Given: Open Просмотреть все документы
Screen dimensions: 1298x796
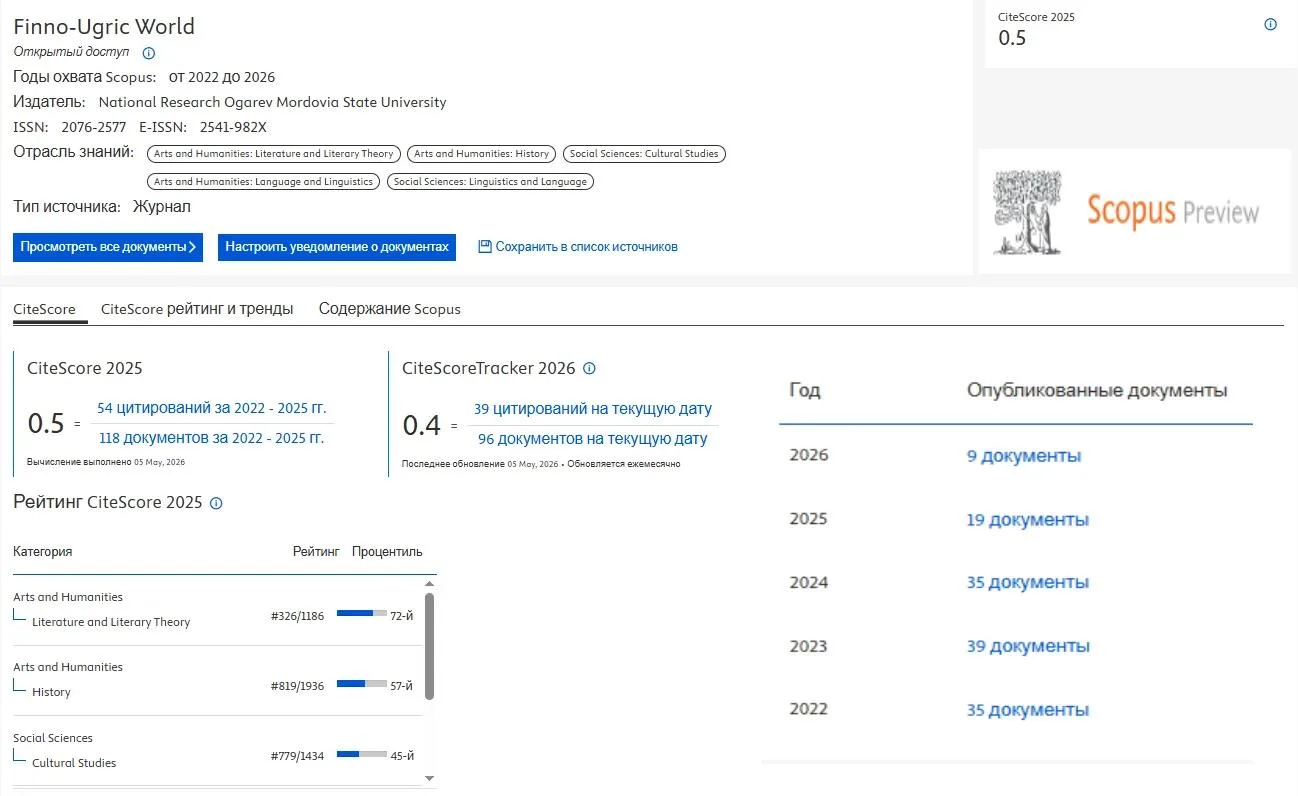Looking at the screenshot, I should (108, 247).
